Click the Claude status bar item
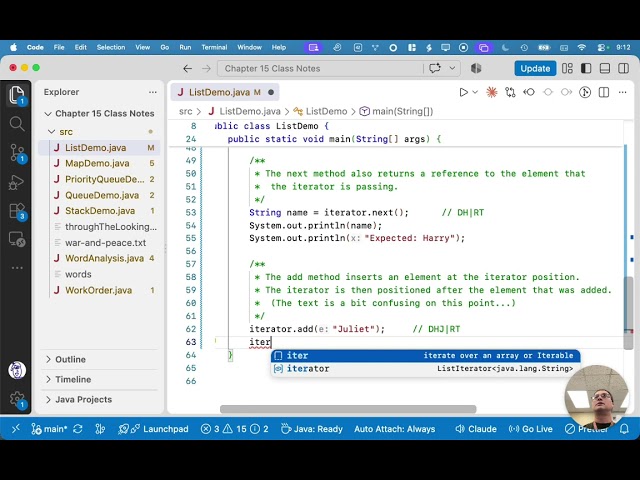The height and width of the screenshot is (480, 640). coord(476,429)
